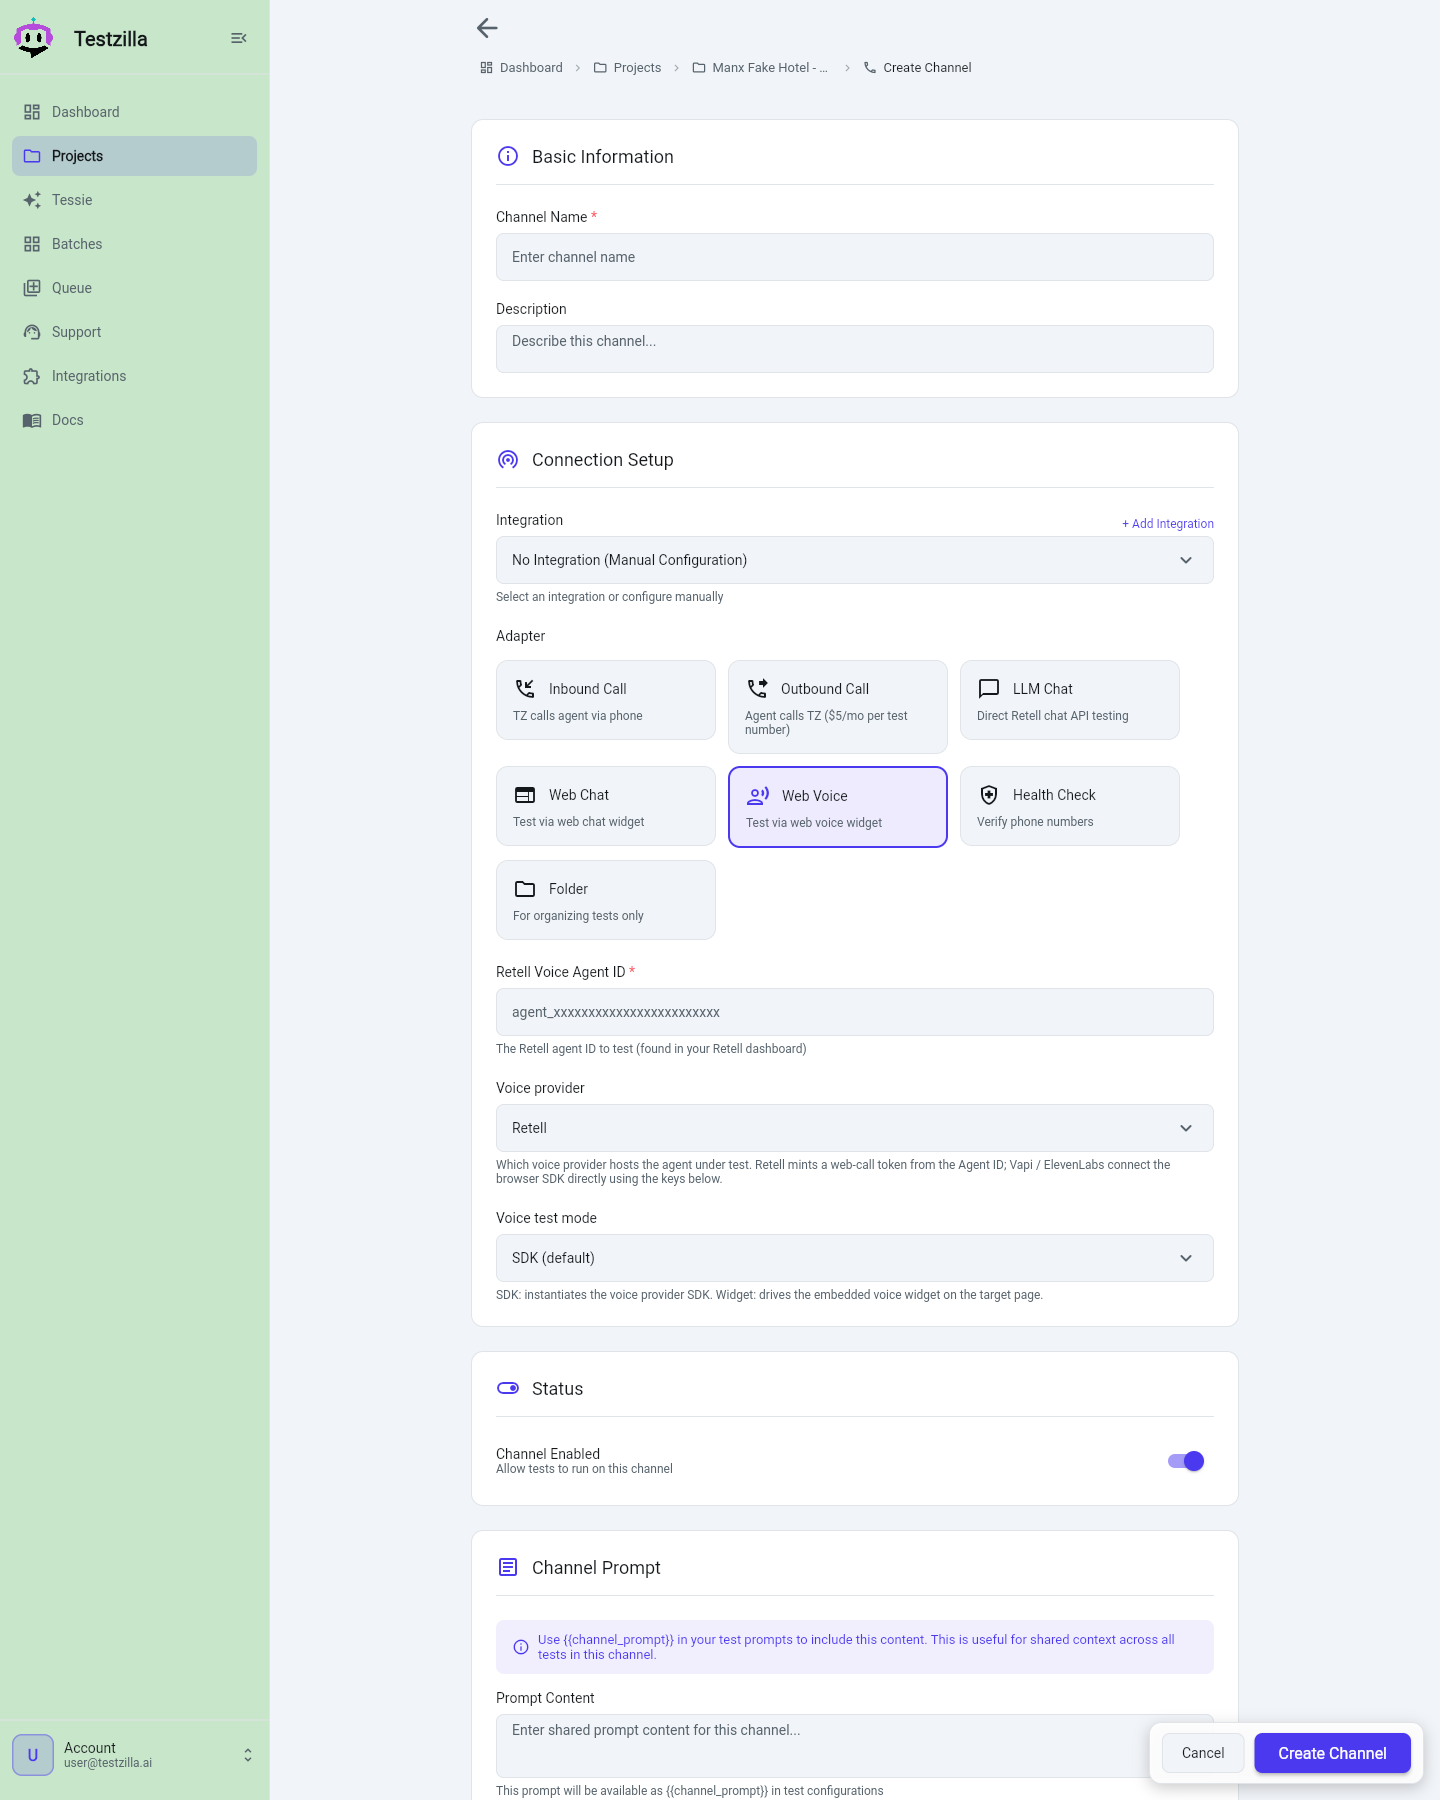
Task: Click the info icon in channel prompt hint
Action: point(521,1647)
